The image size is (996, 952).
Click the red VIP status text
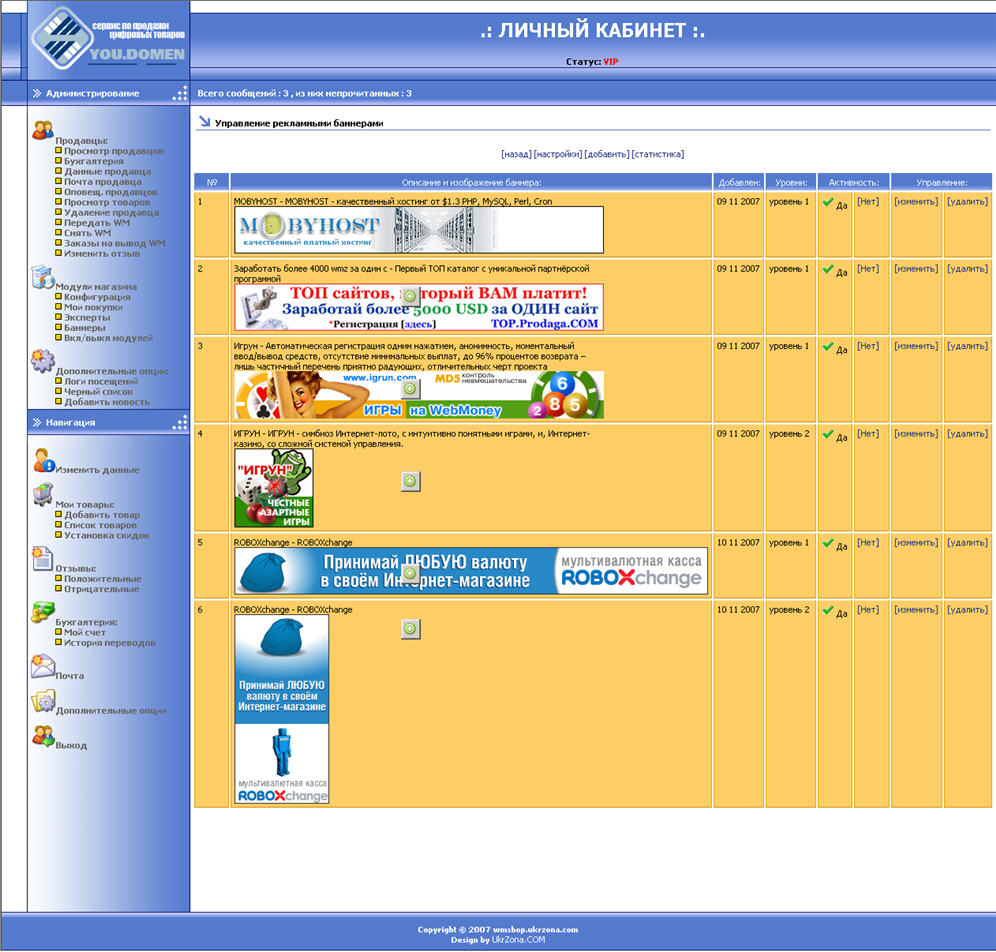[x=610, y=62]
